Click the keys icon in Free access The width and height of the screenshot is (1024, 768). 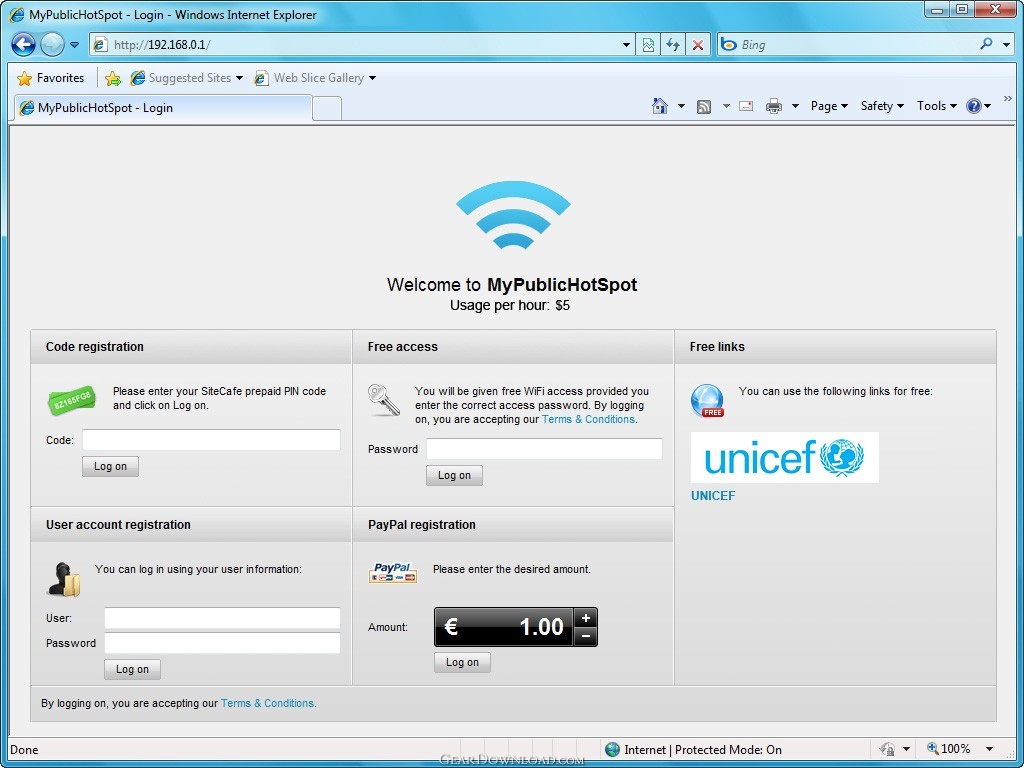pyautogui.click(x=384, y=400)
